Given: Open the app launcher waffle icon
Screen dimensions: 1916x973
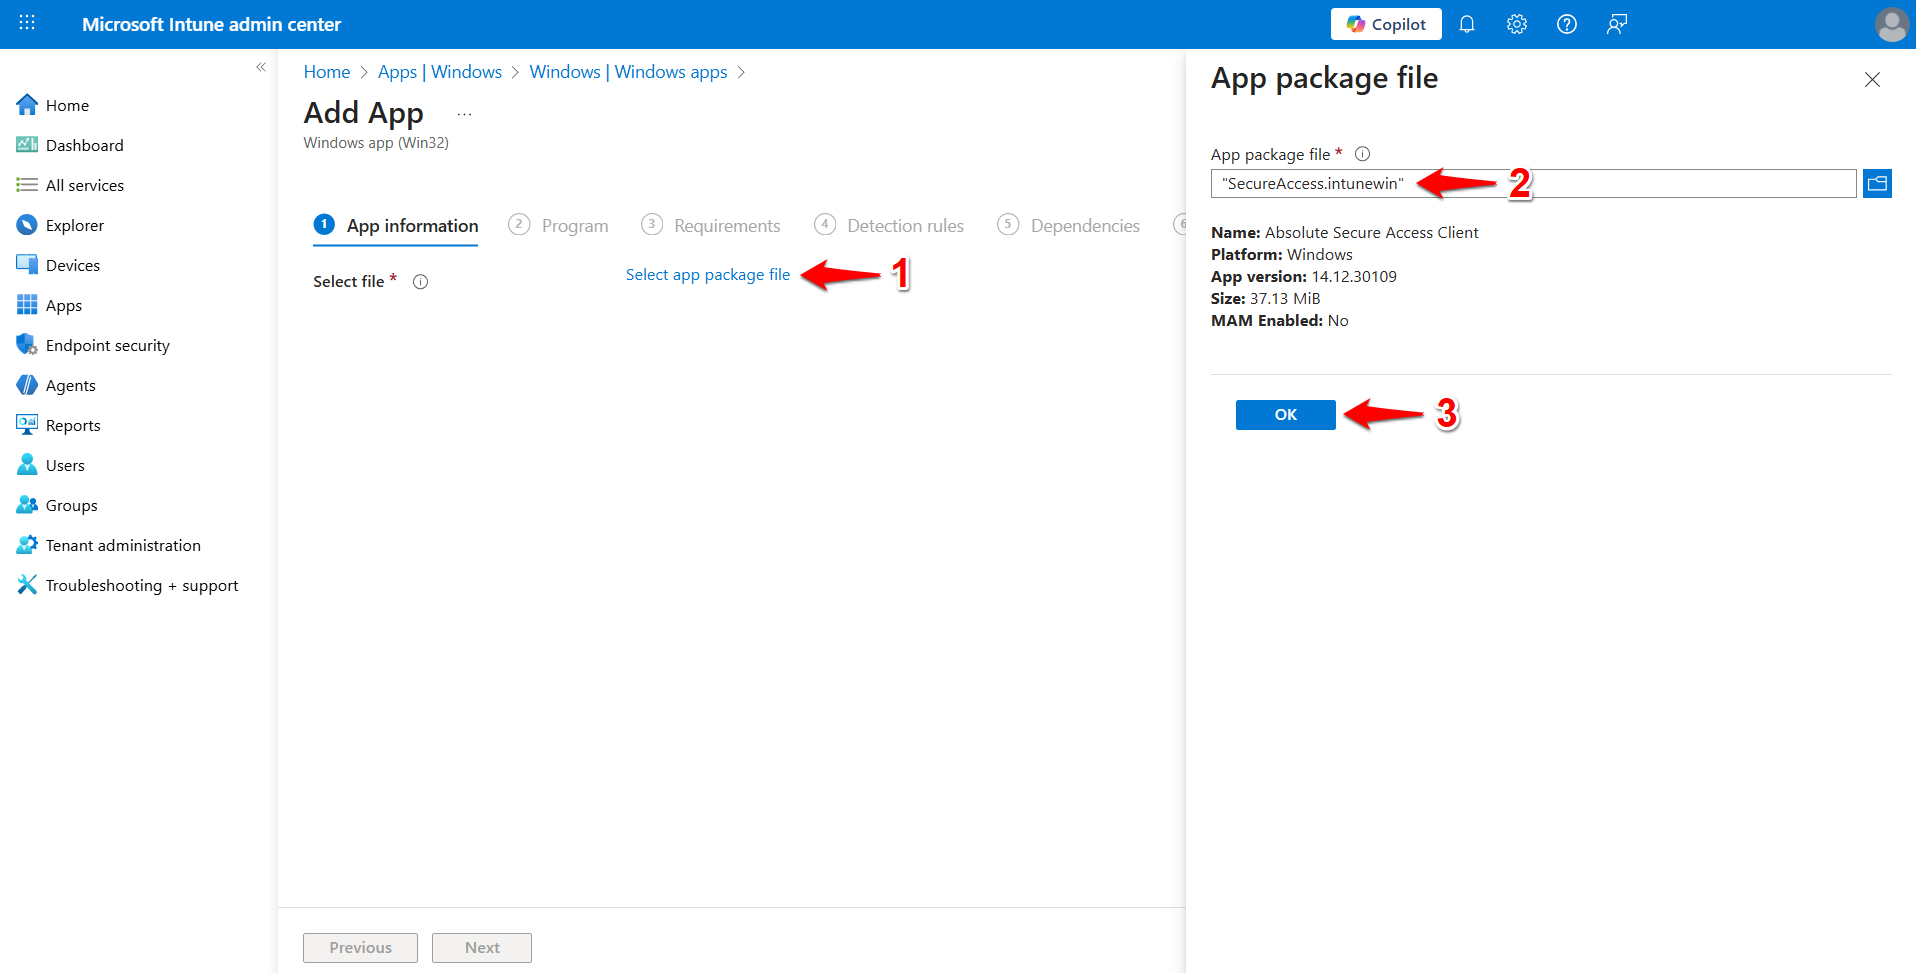Looking at the screenshot, I should point(27,23).
